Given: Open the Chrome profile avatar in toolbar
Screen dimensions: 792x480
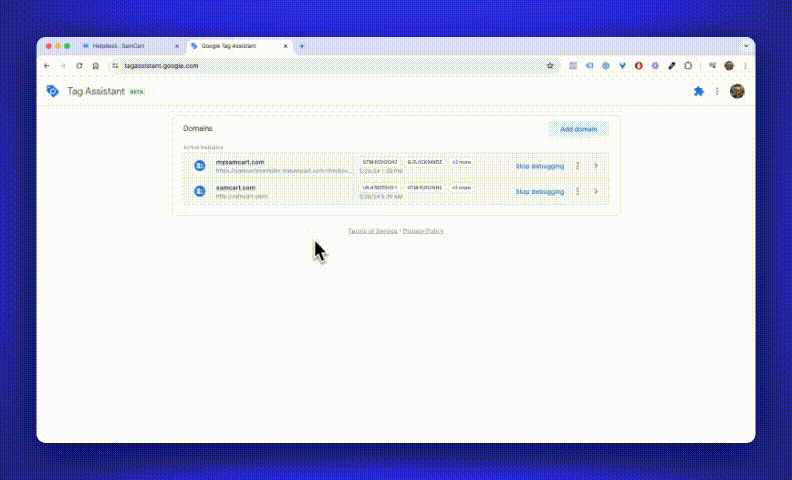Looking at the screenshot, I should 729,66.
